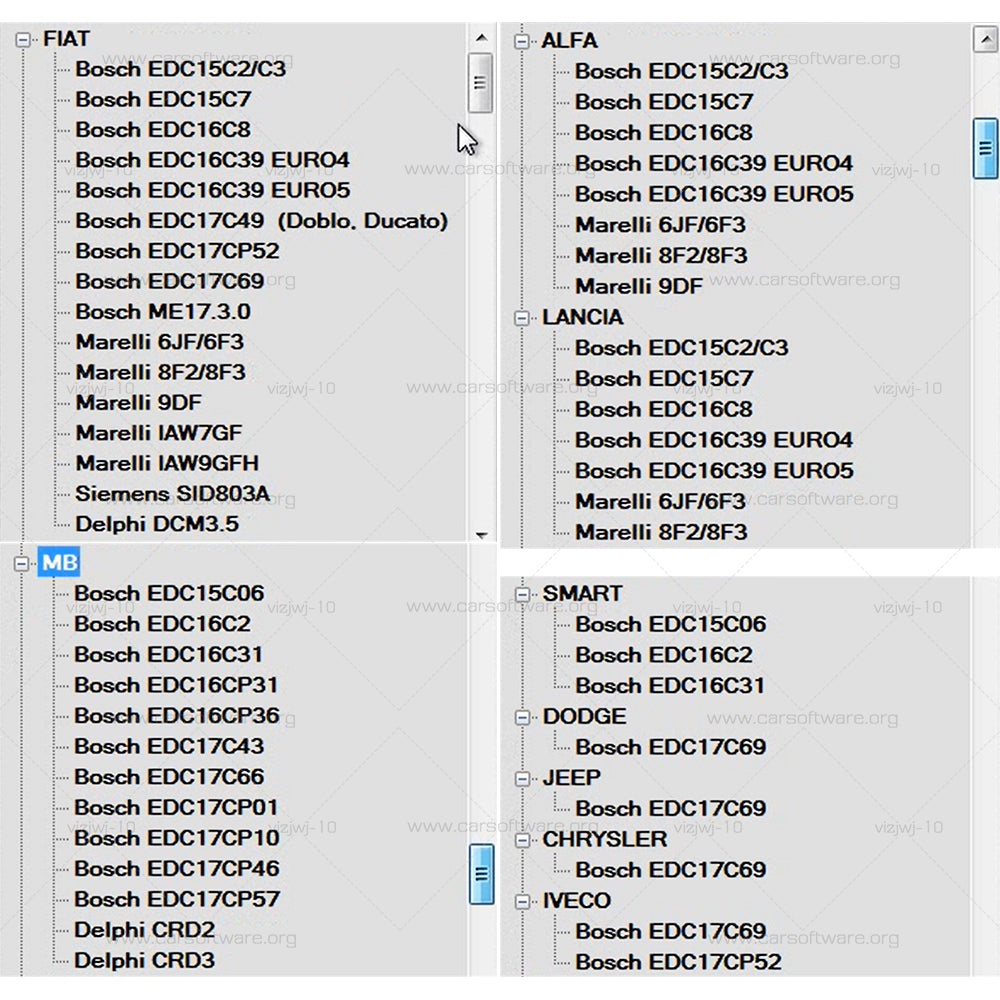Select Bosch EDC17CP46 under MB
The image size is (1000, 1000).
(x=177, y=869)
